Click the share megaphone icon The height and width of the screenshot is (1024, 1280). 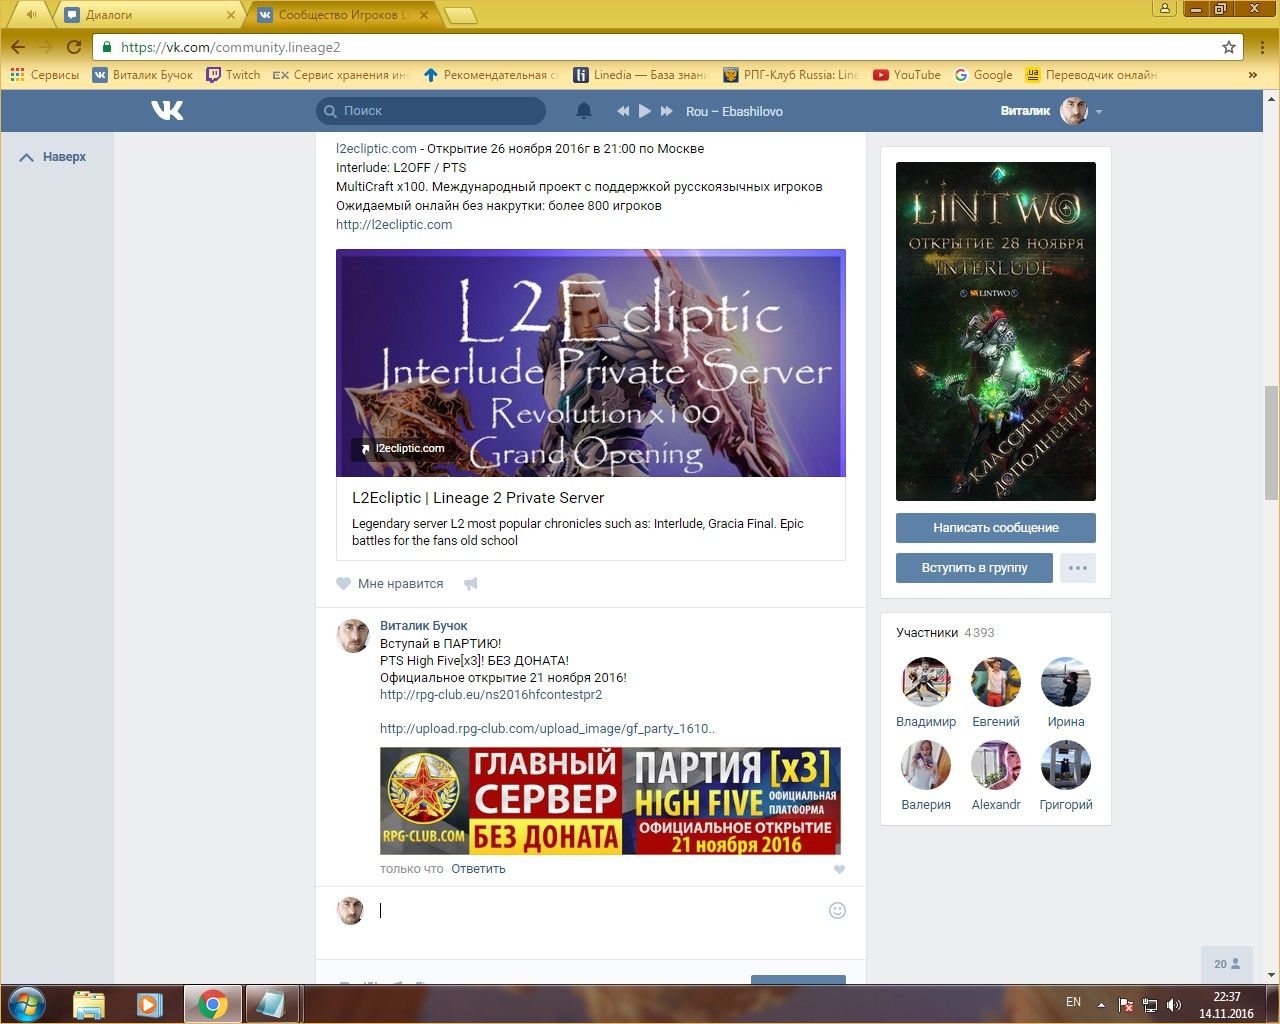471,583
